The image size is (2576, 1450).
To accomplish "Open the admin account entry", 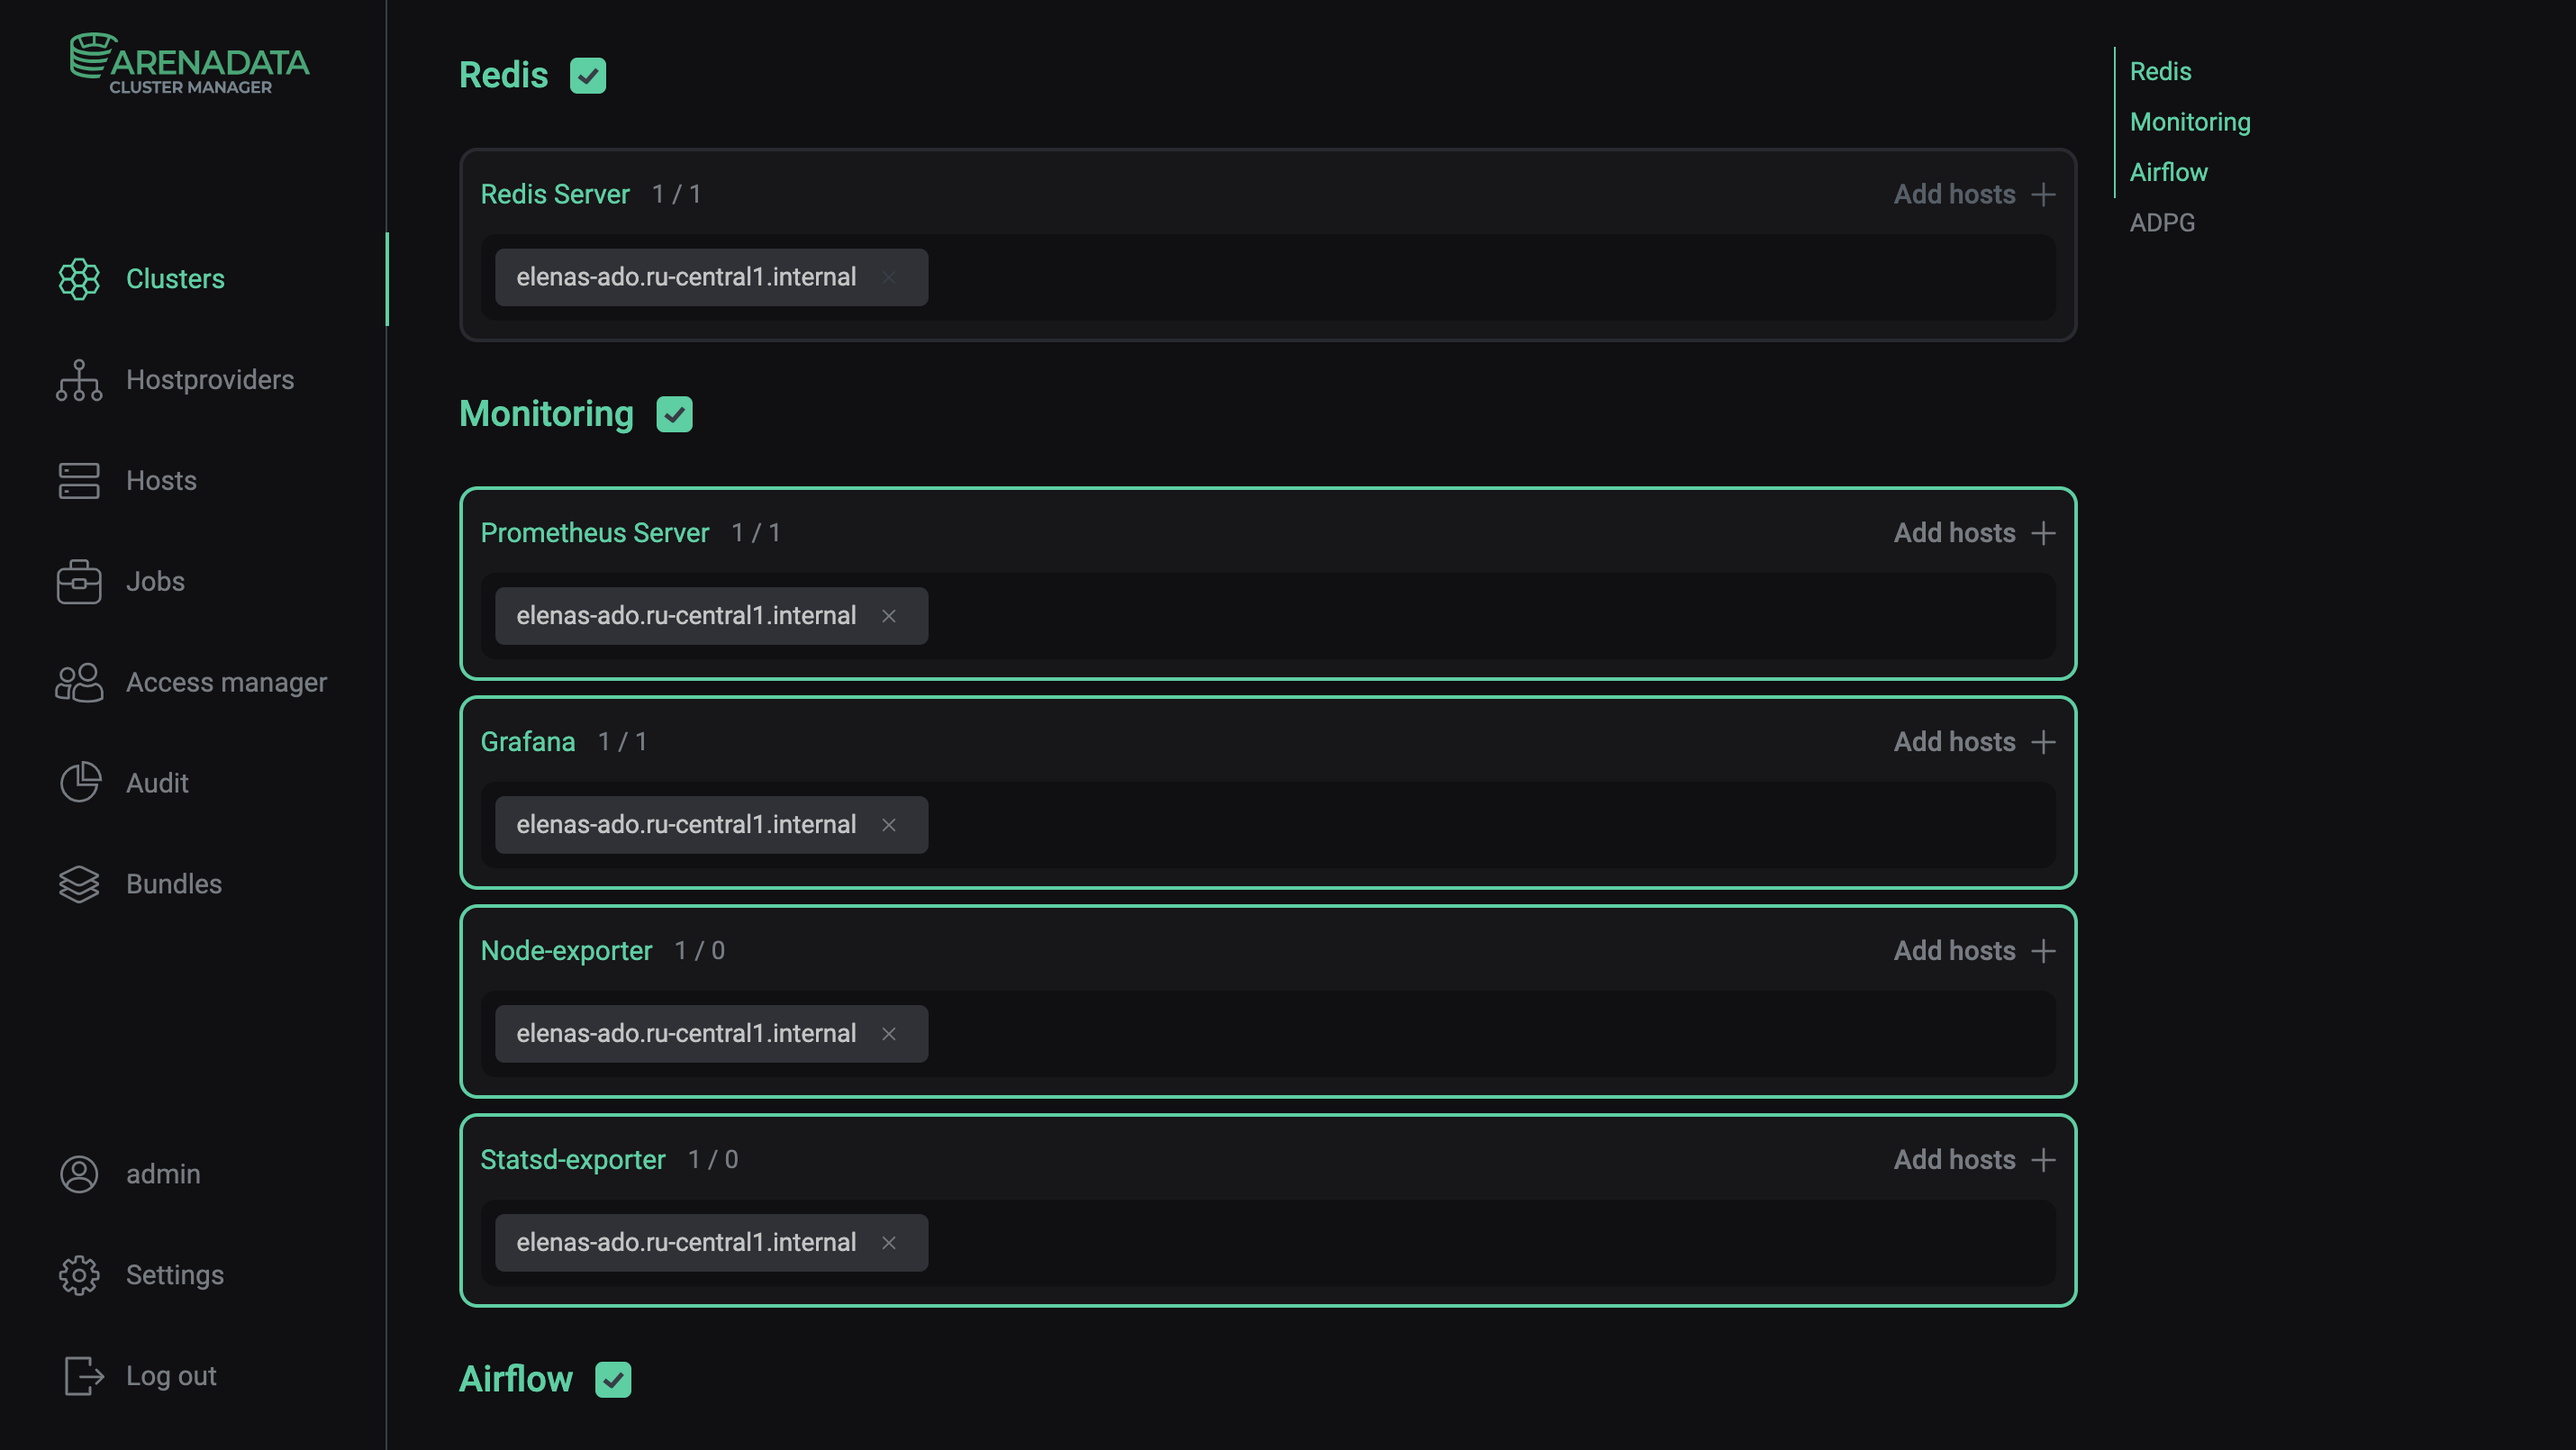I will (x=162, y=1174).
